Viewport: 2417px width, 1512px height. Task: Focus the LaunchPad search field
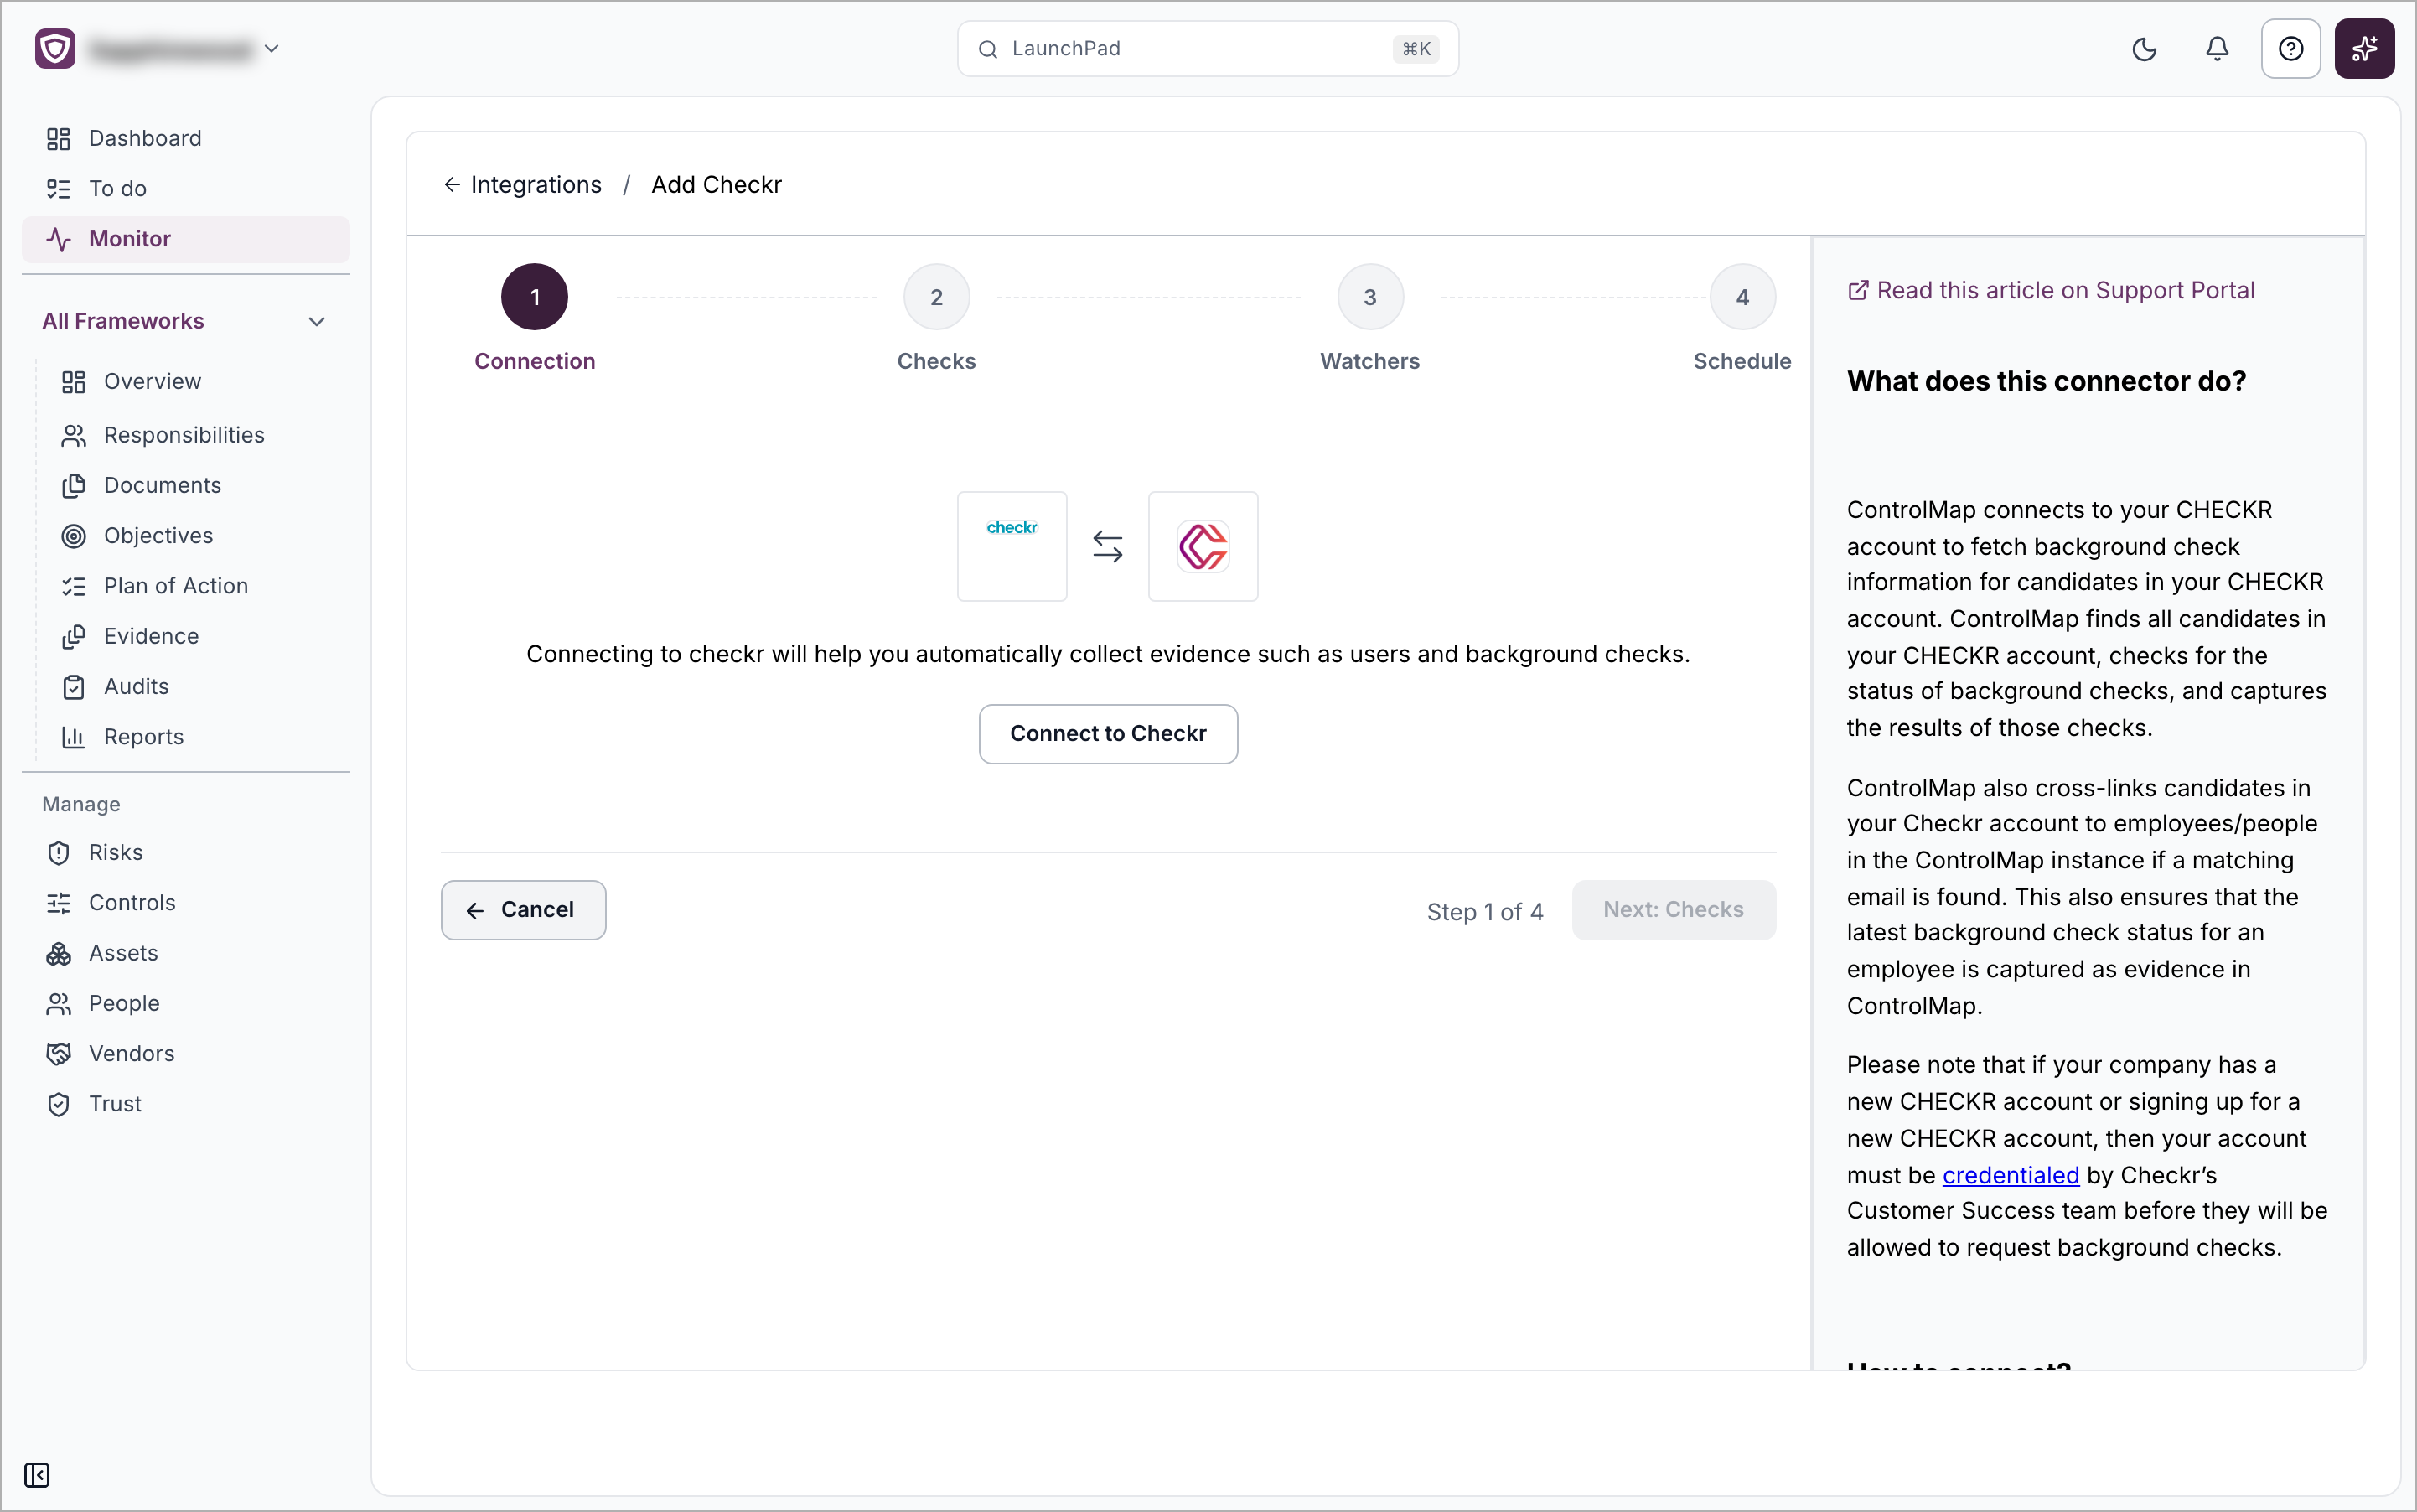(x=1207, y=49)
